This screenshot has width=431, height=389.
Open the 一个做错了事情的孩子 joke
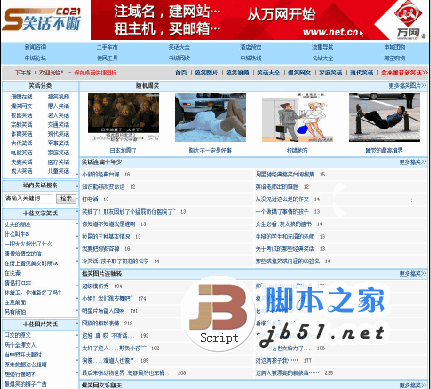click(282, 211)
